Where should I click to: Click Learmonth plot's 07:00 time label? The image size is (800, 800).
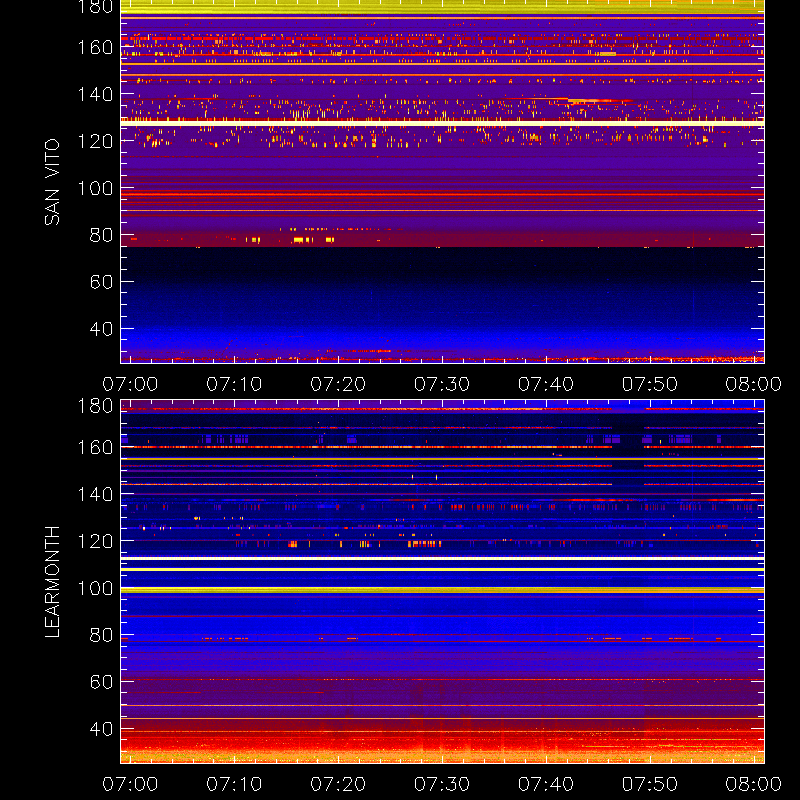coord(130,784)
